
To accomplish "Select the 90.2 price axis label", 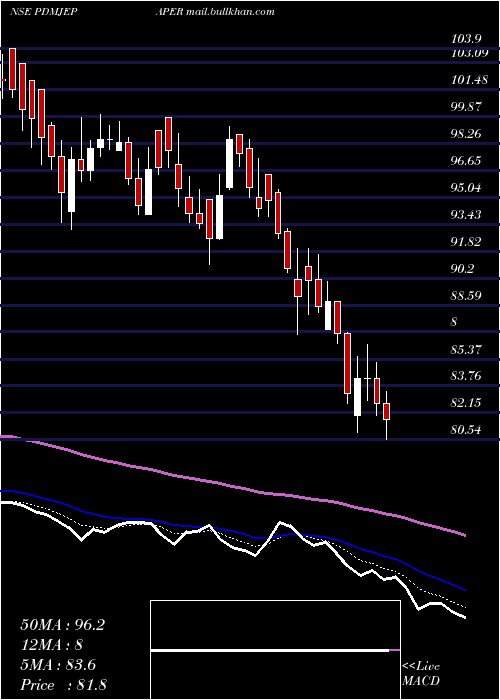I will [x=464, y=269].
